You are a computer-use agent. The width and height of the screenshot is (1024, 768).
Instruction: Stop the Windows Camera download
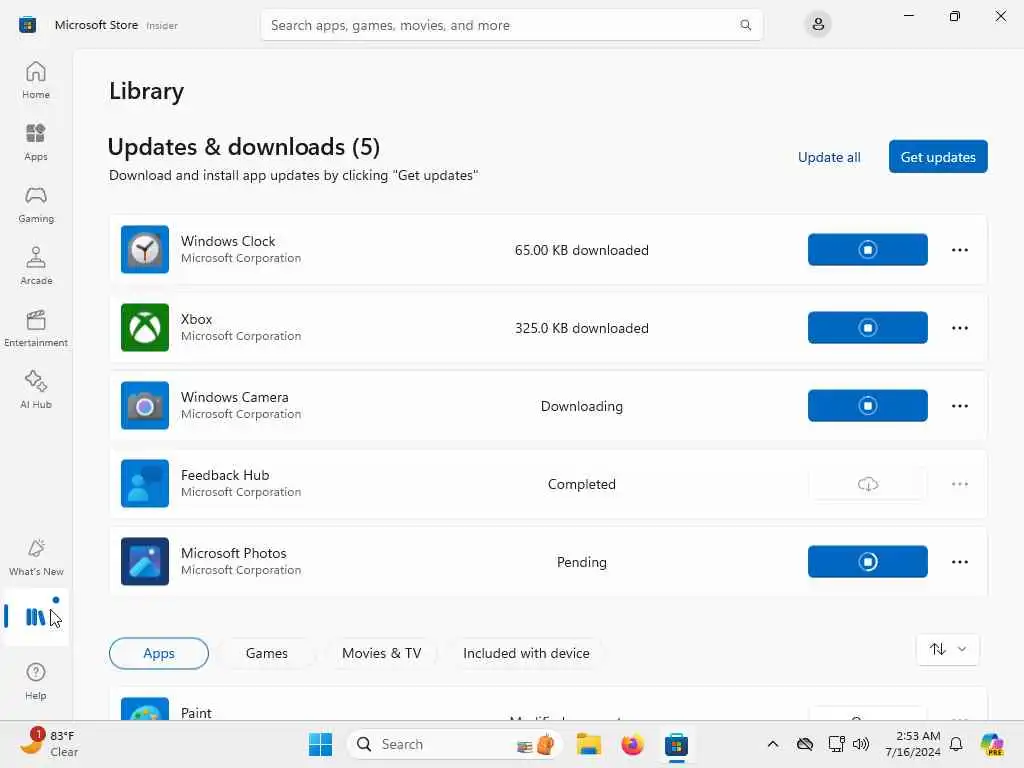(x=867, y=406)
